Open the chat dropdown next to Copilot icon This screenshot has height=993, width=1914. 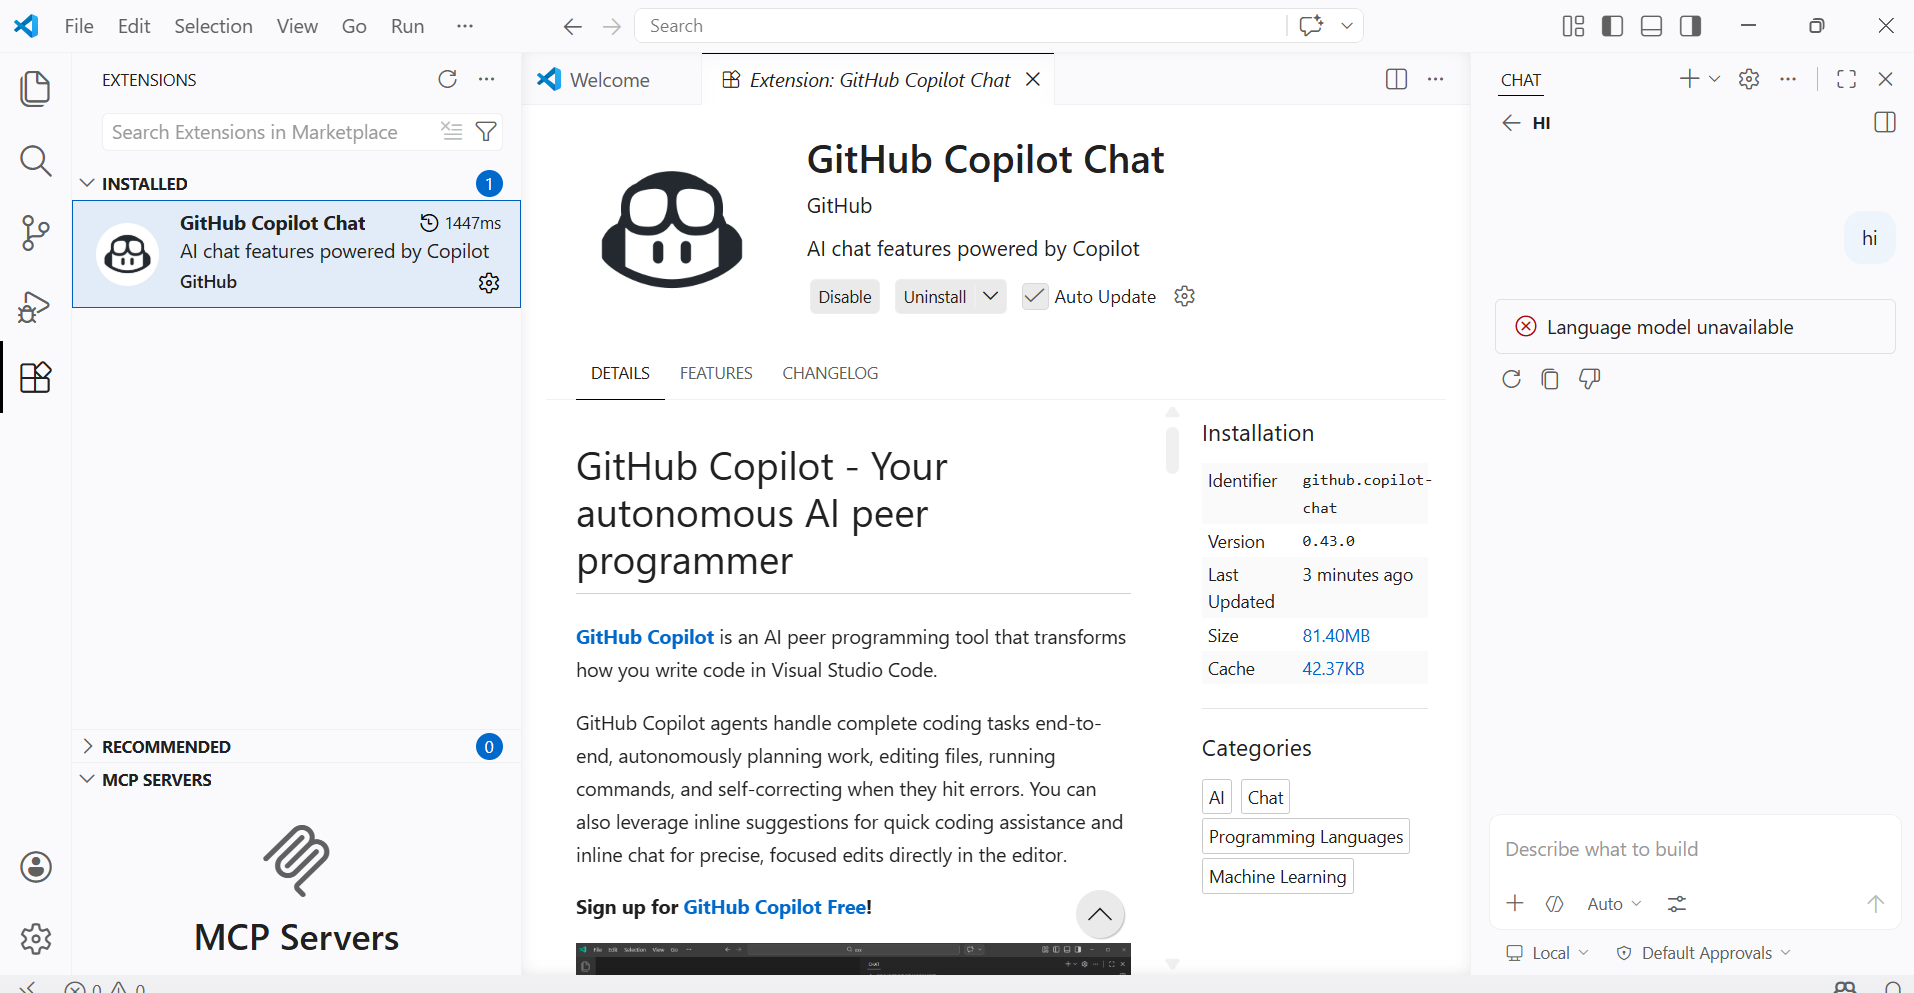tap(1347, 26)
